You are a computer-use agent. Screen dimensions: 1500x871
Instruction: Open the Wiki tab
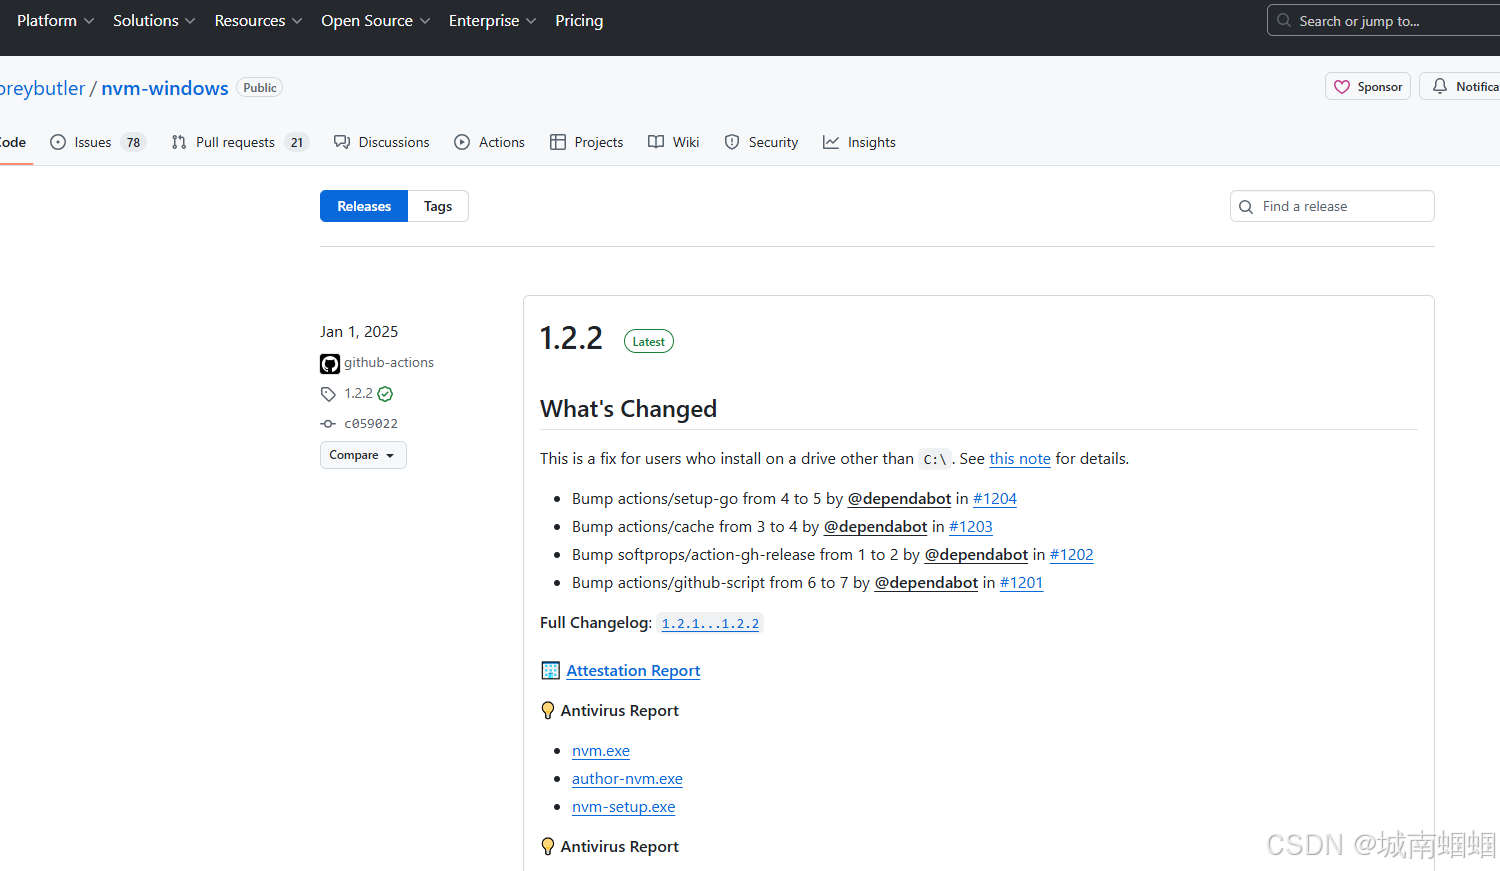(674, 142)
